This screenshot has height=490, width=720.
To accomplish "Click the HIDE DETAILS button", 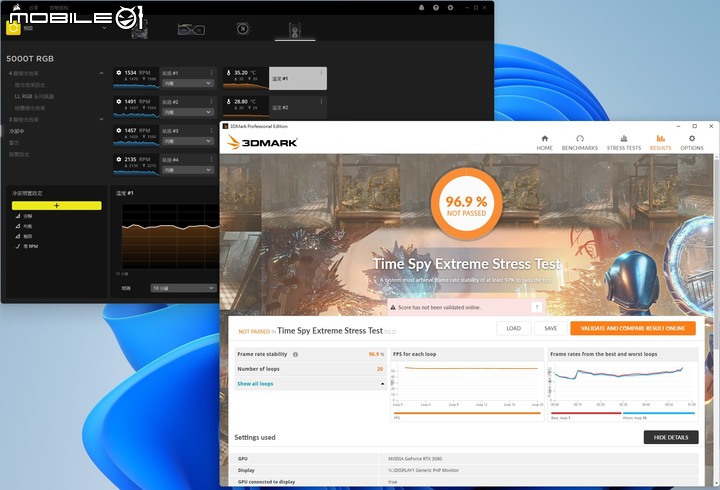I will point(671,437).
